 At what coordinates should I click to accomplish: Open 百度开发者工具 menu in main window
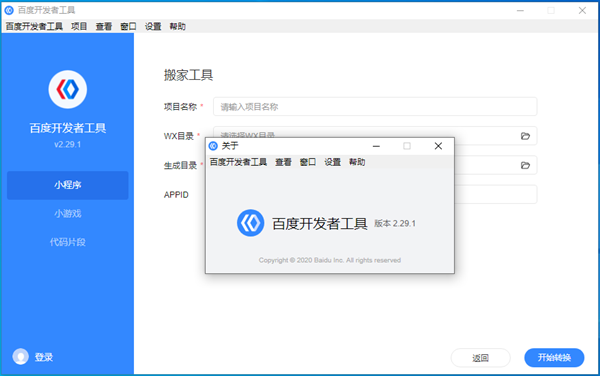point(34,26)
